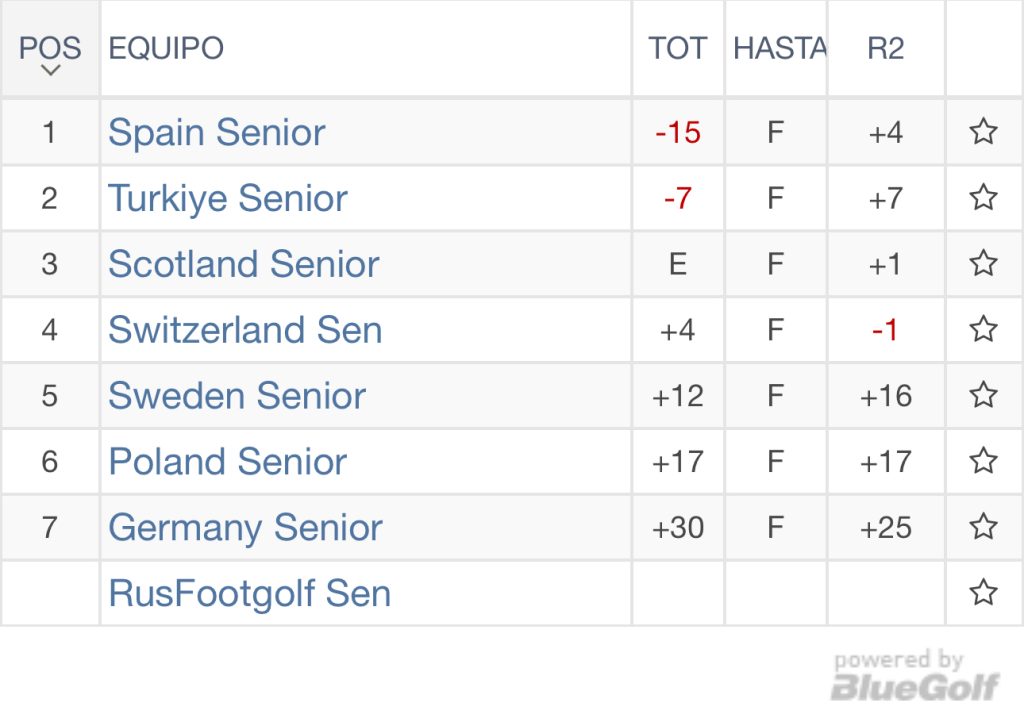This screenshot has height=718, width=1024.
Task: Star the Sweden Senior row
Action: 983,395
